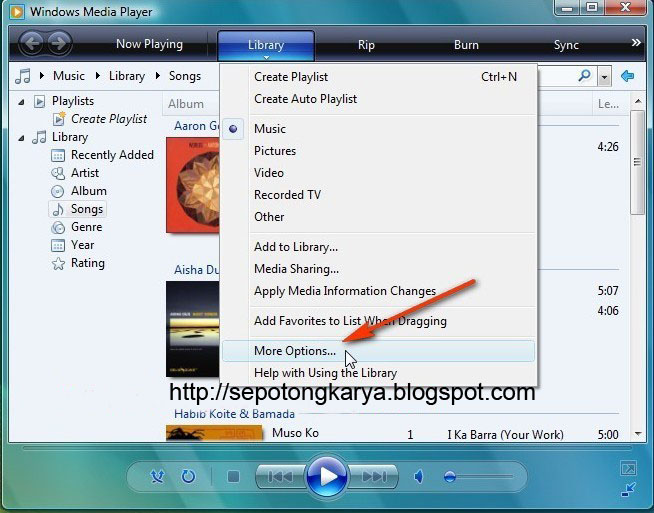Choose Media Sharing... menu item

pyautogui.click(x=379, y=269)
